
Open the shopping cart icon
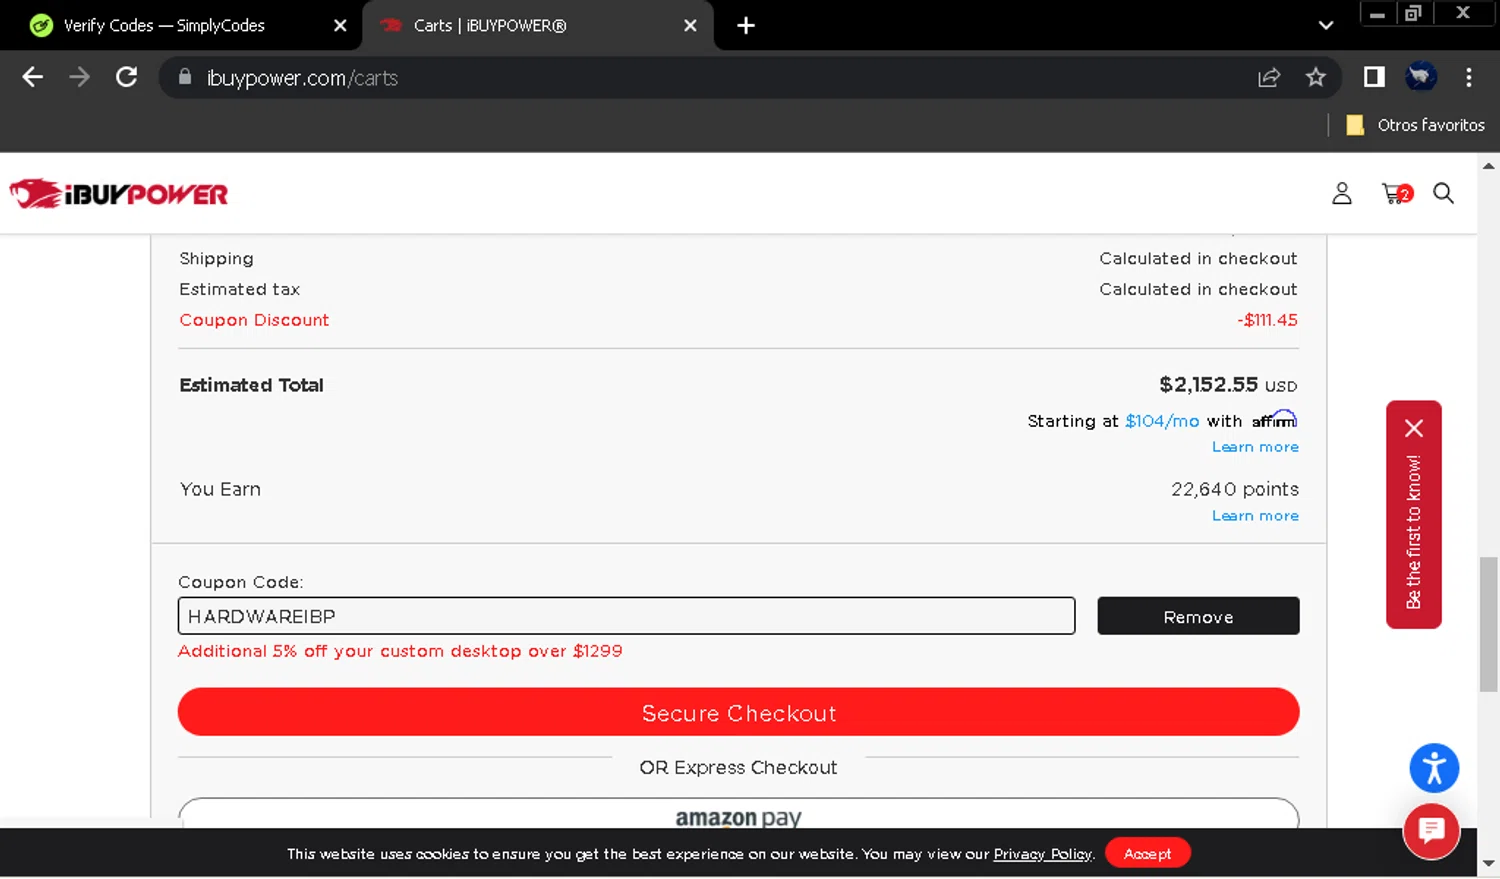[x=1397, y=194]
